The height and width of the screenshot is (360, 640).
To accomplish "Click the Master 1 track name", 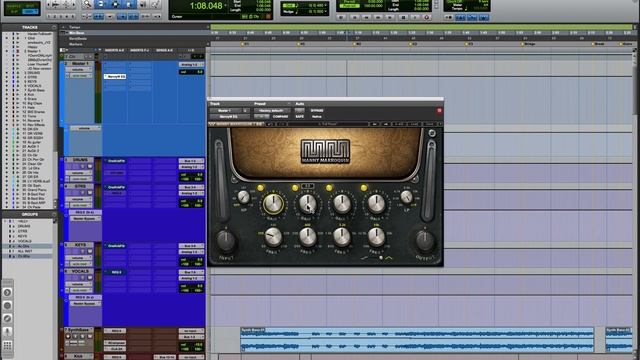I will pos(79,64).
